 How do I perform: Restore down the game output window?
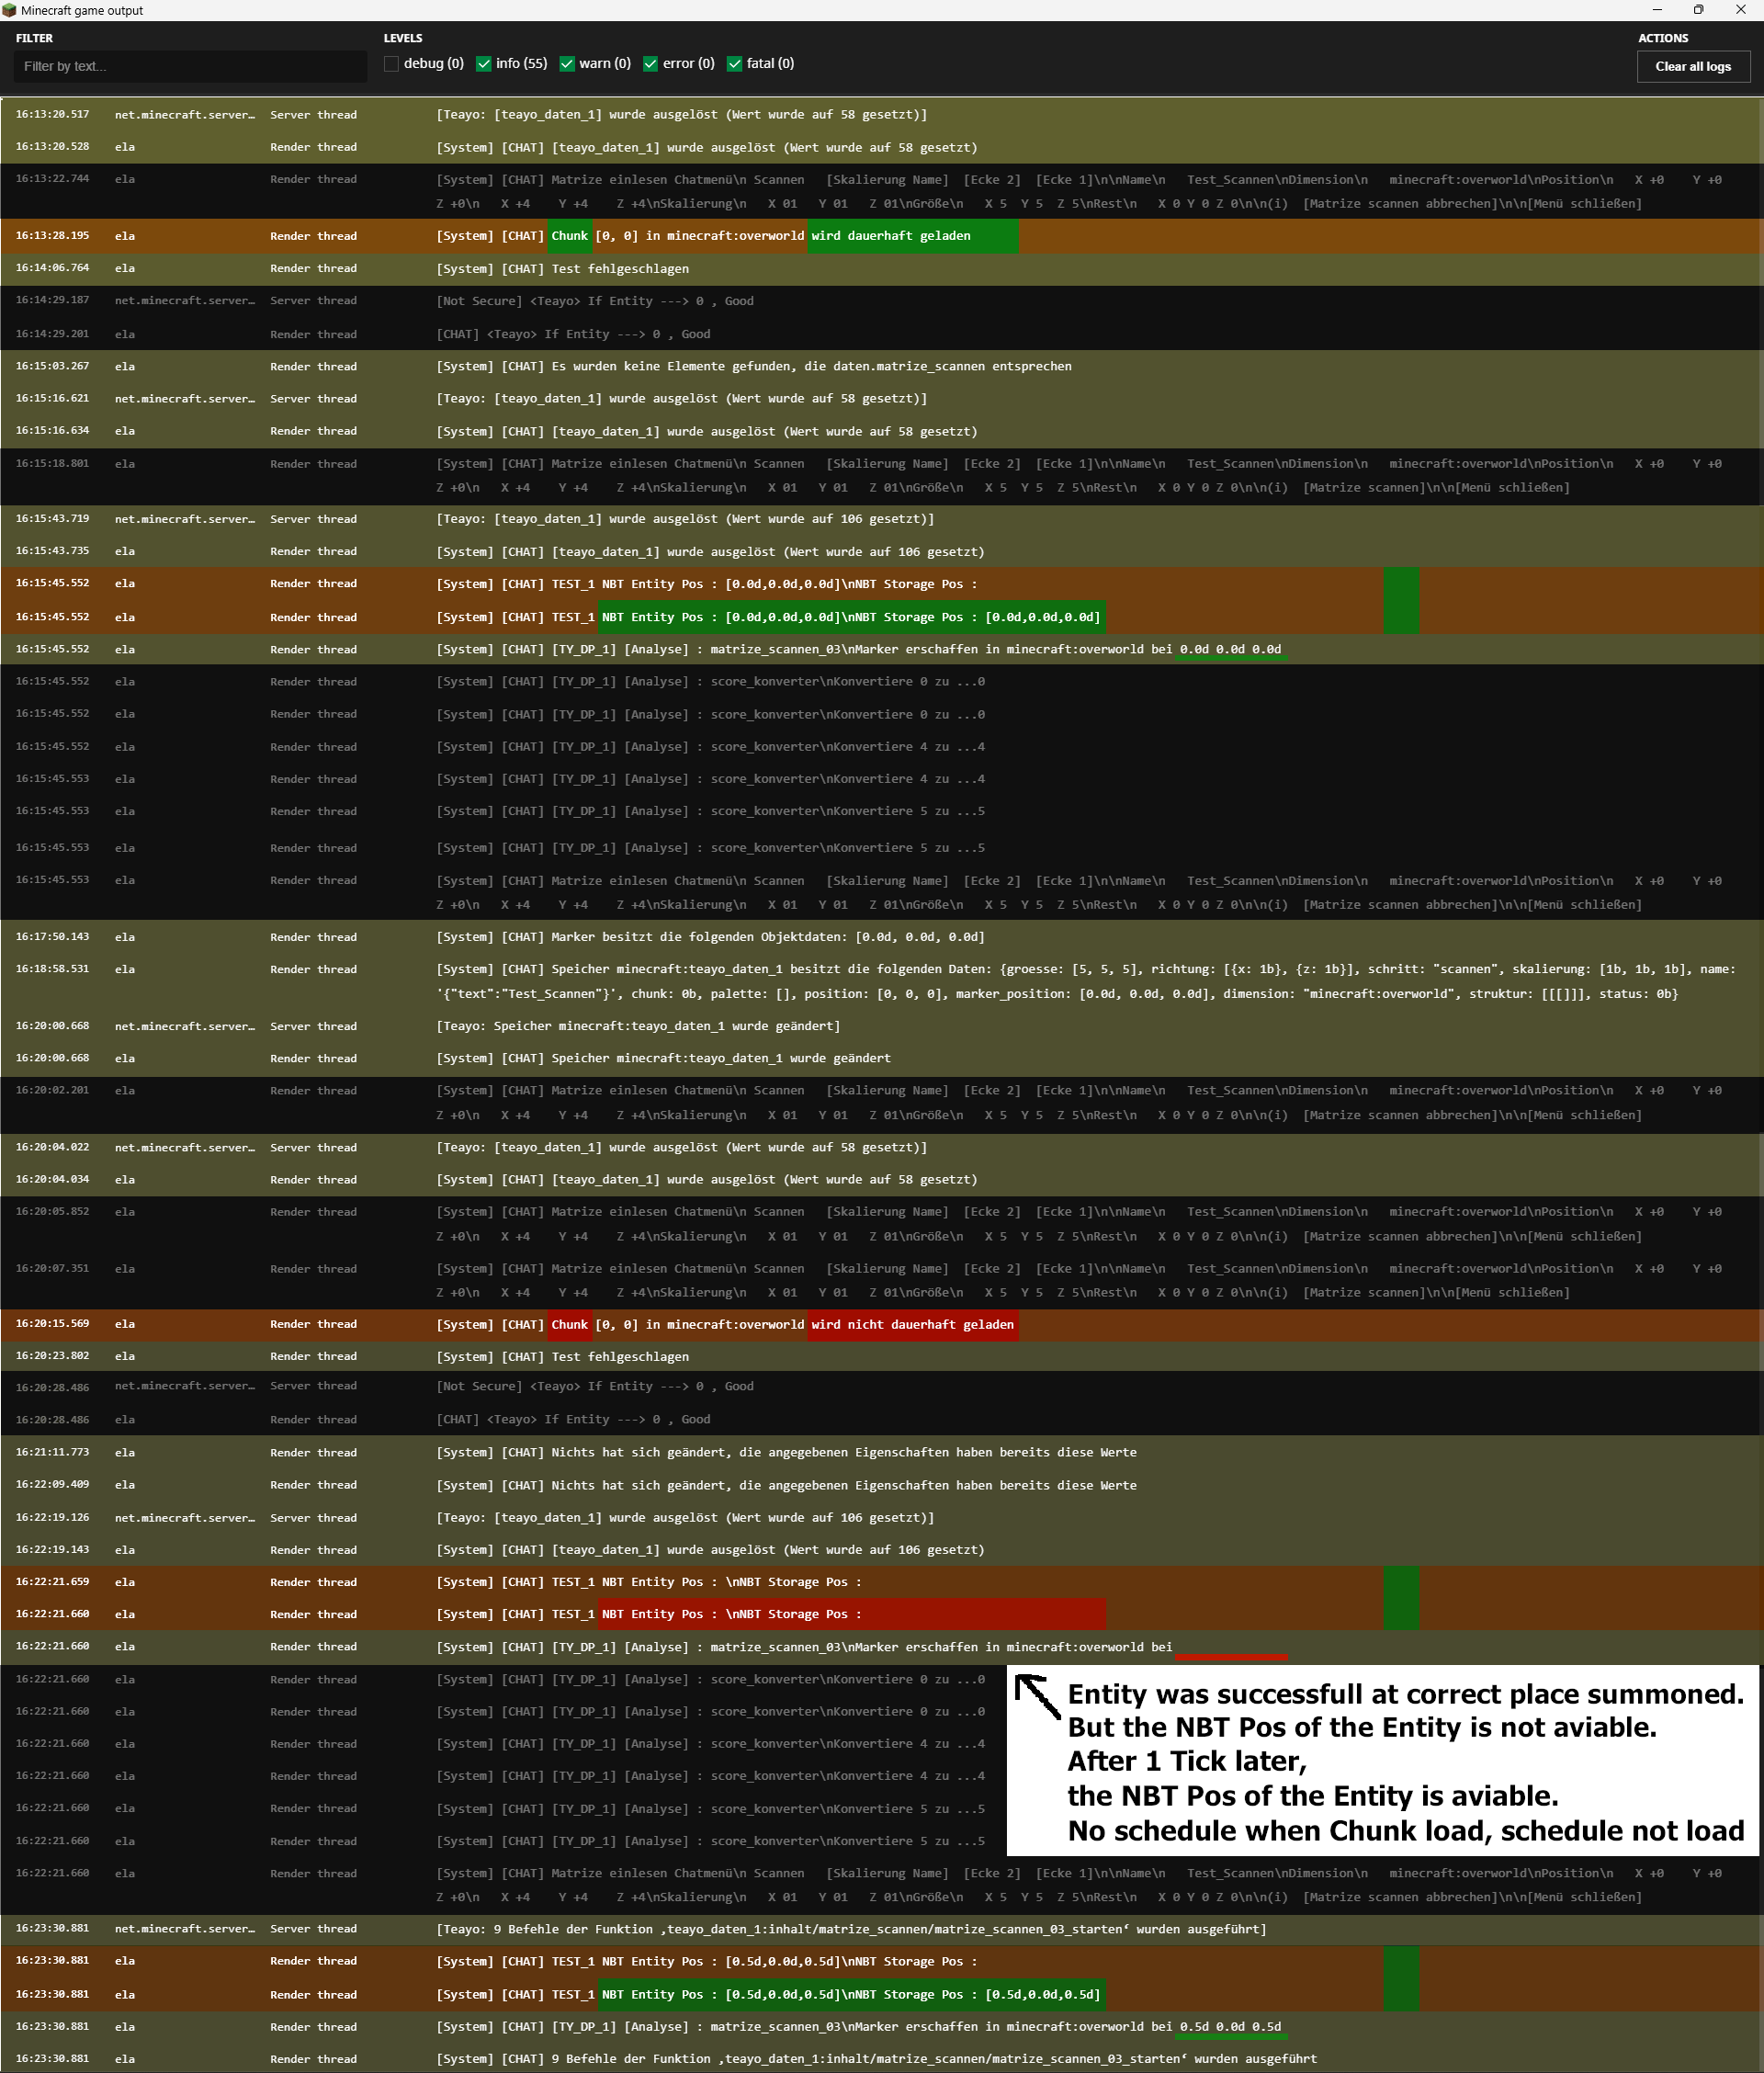coord(1698,10)
